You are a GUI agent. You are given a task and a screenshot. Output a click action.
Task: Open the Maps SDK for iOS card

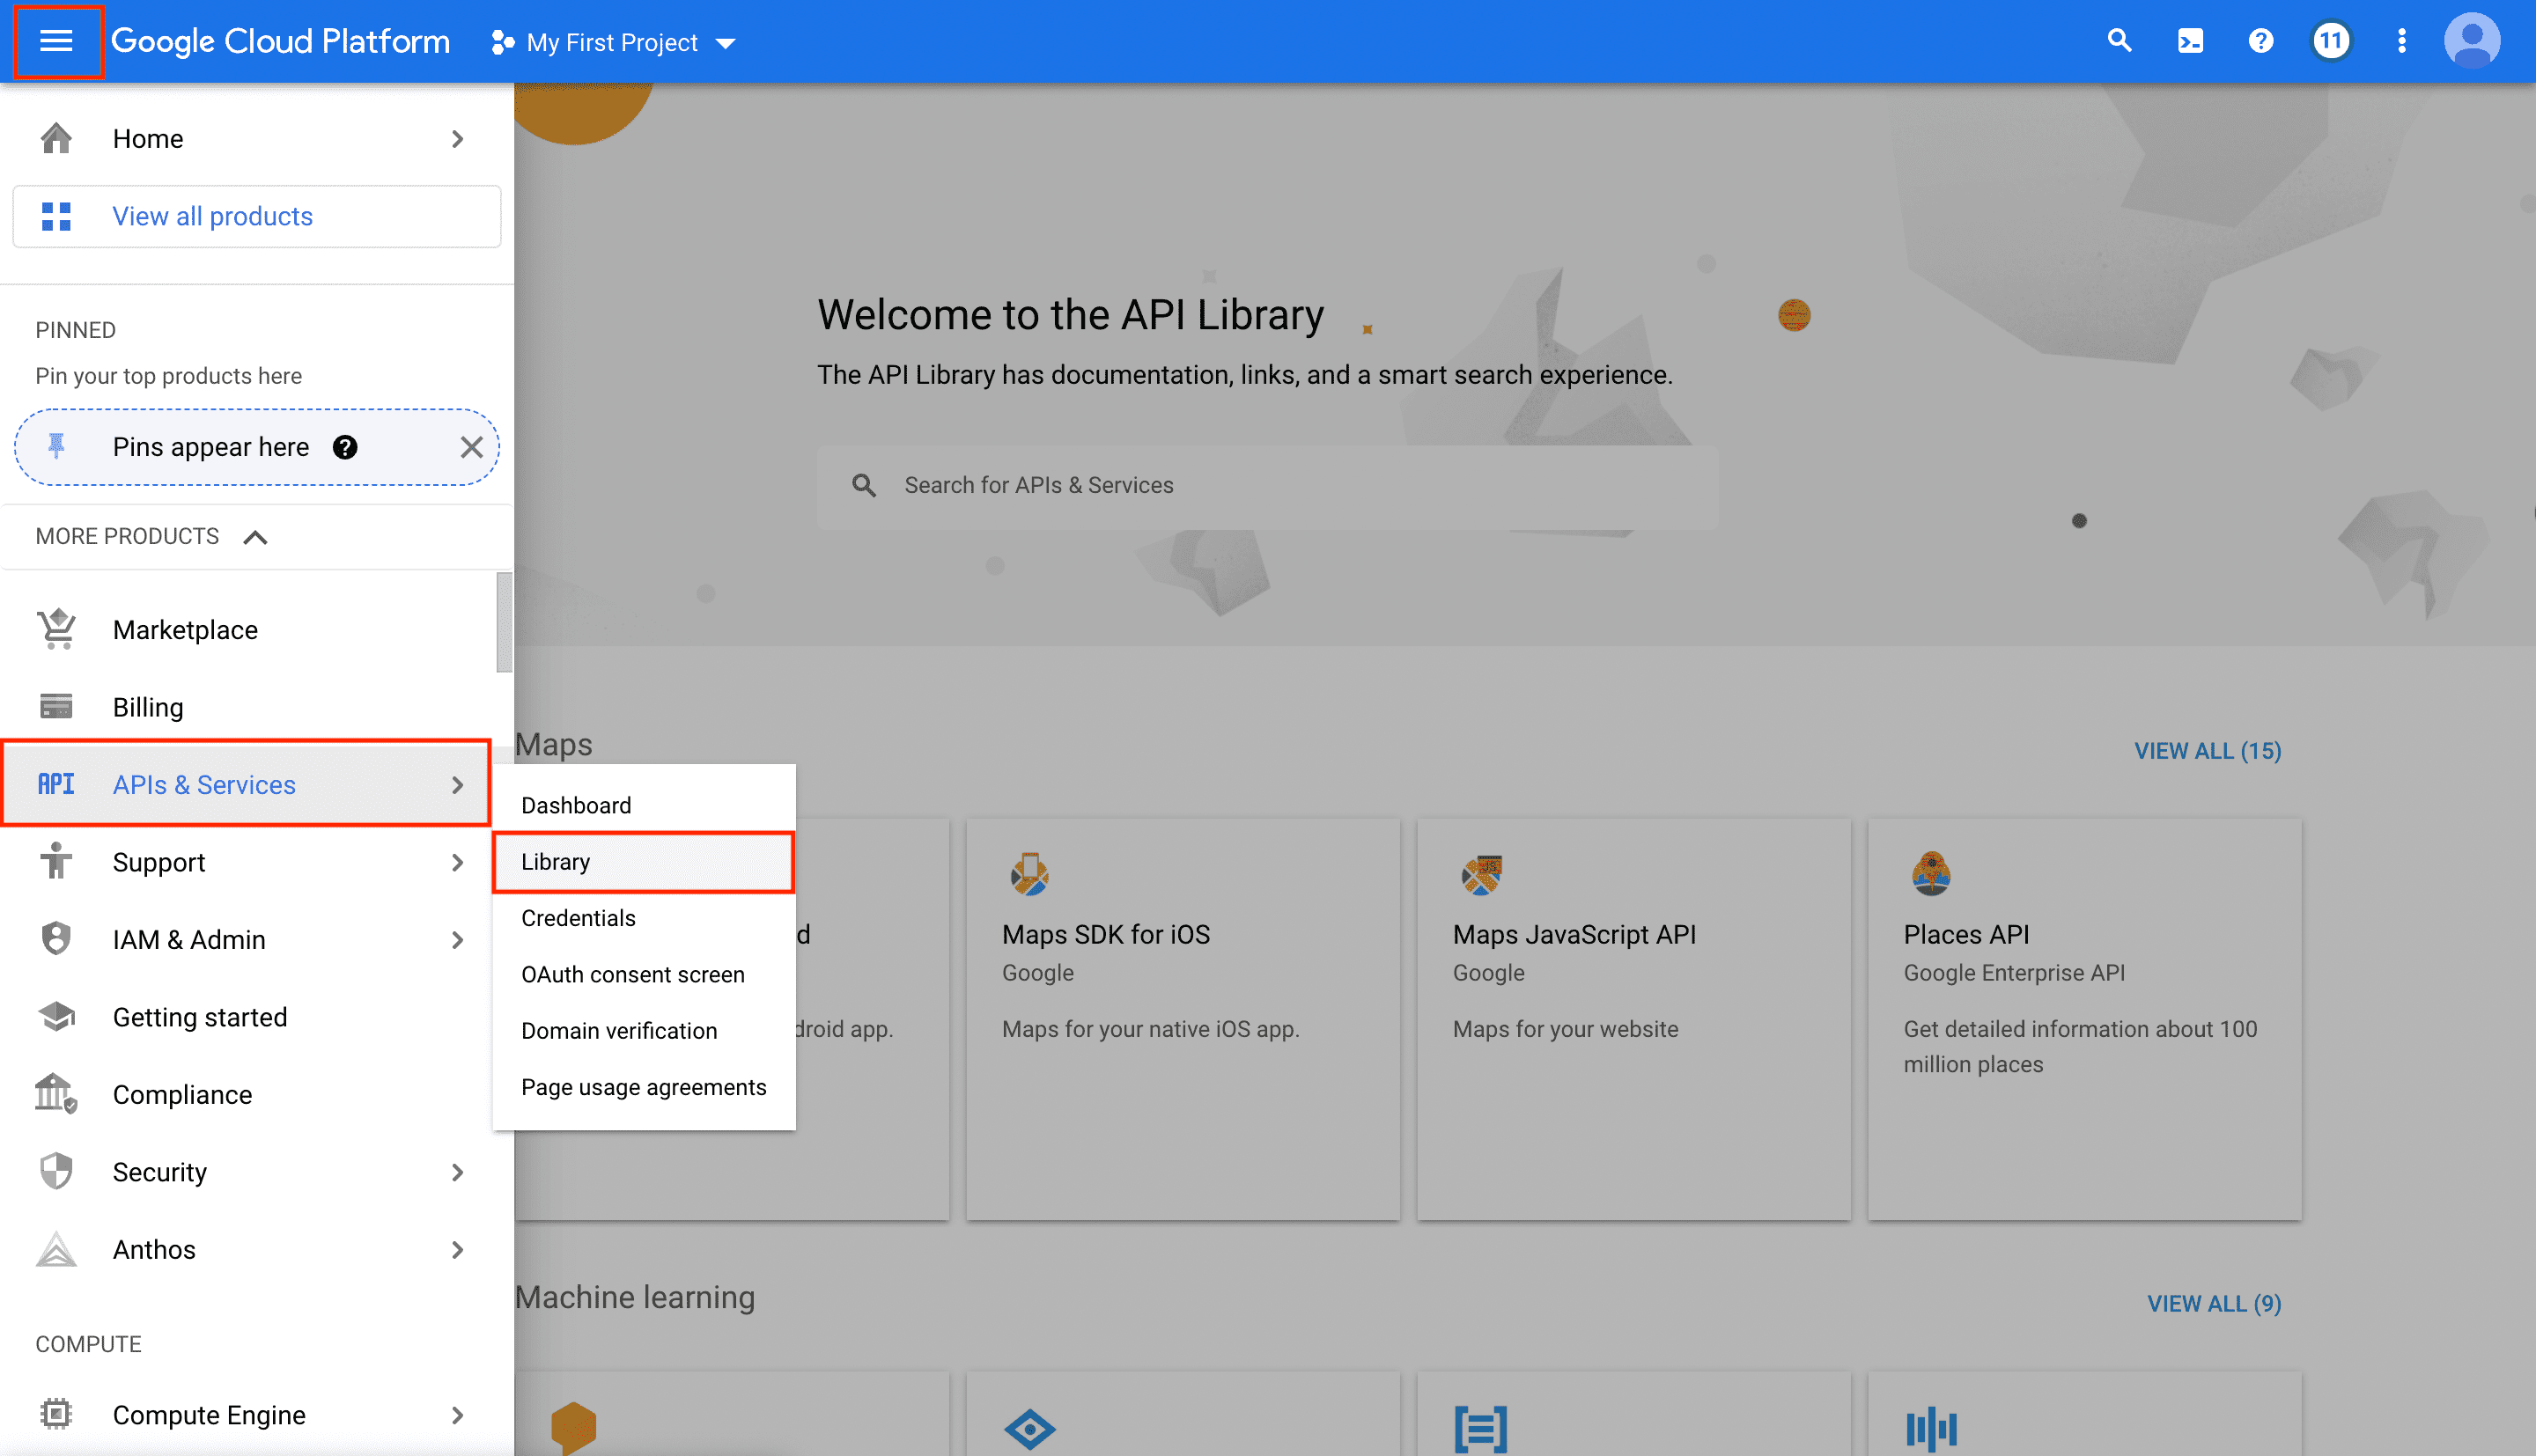pyautogui.click(x=1183, y=1019)
